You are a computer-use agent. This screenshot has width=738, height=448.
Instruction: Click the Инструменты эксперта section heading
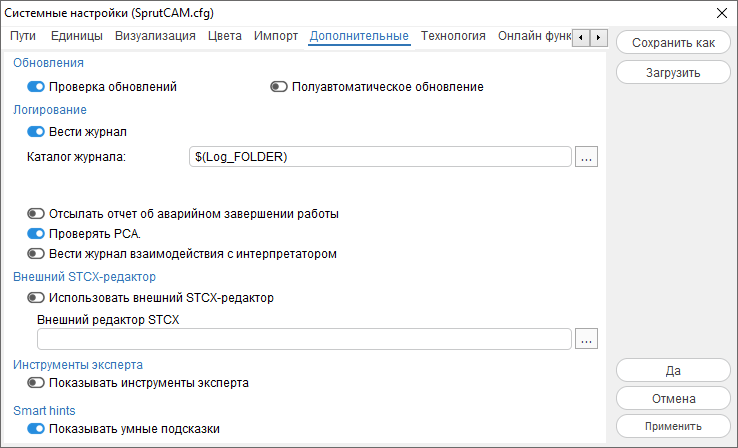78,365
